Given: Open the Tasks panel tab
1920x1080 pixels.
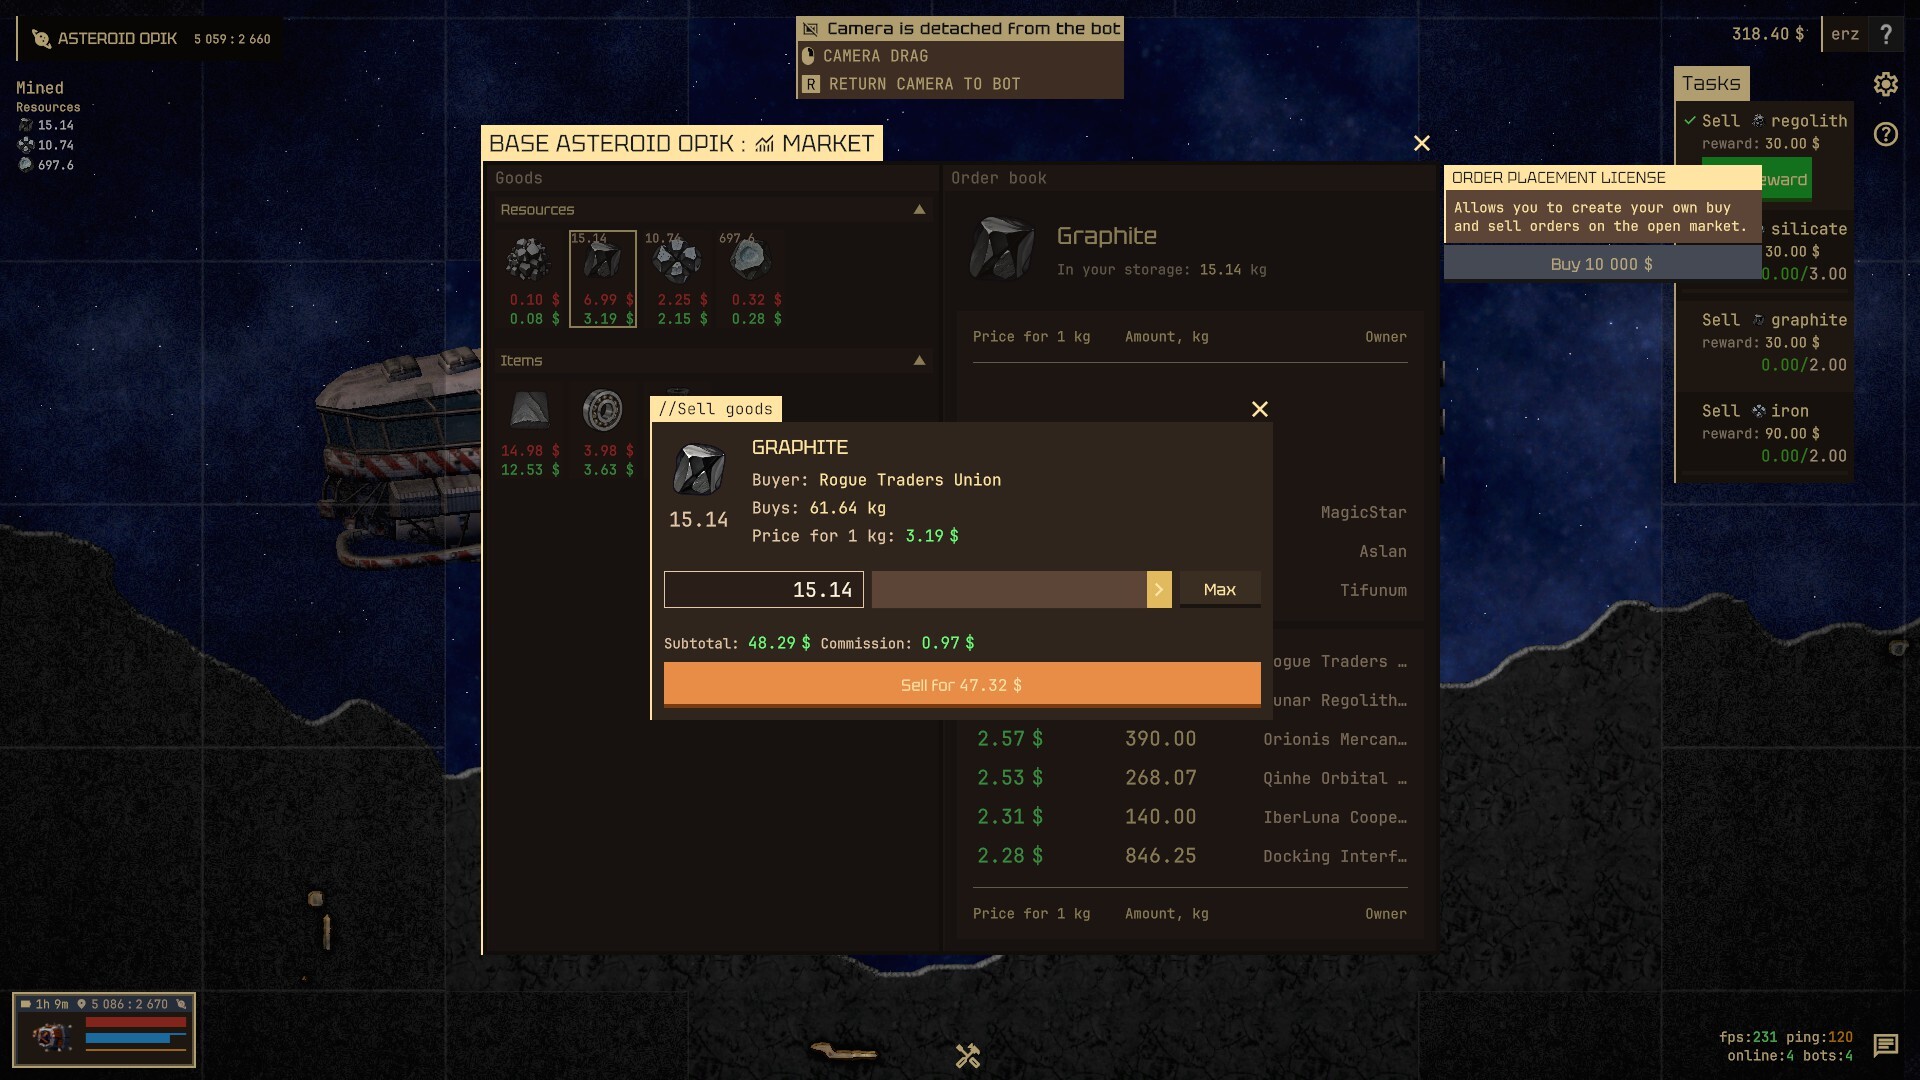Looking at the screenshot, I should click(1710, 84).
